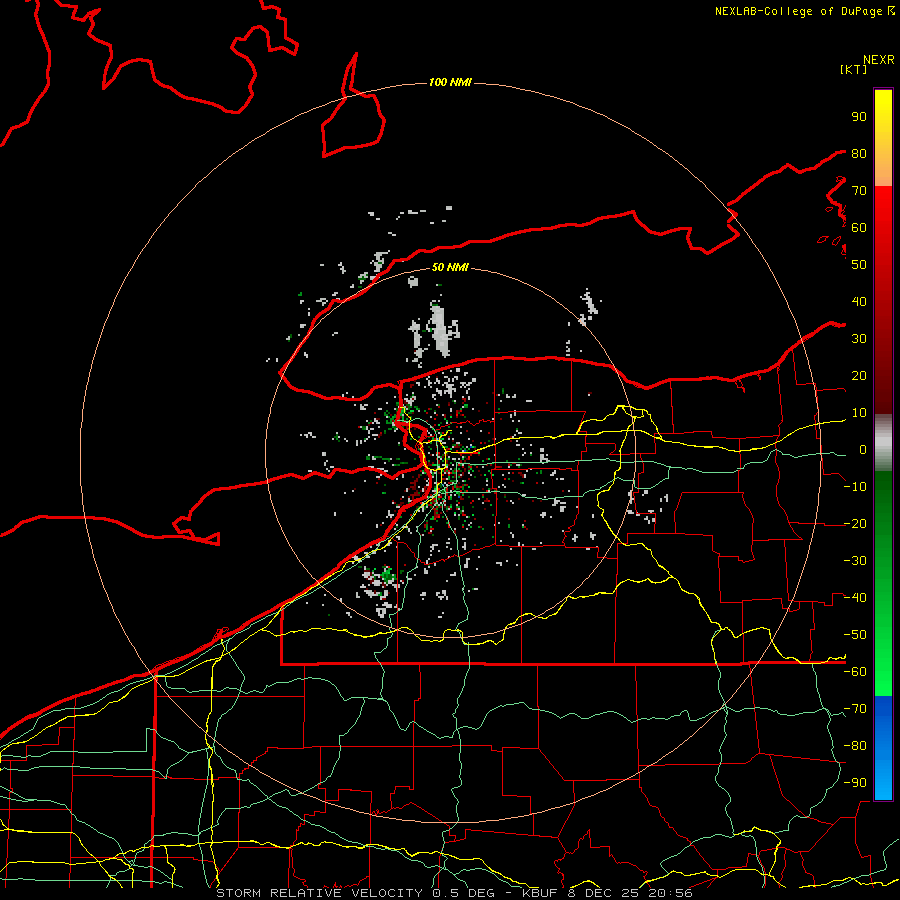Image resolution: width=900 pixels, height=900 pixels.
Task: Click the 20:56 timestamp
Action: [x=670, y=893]
